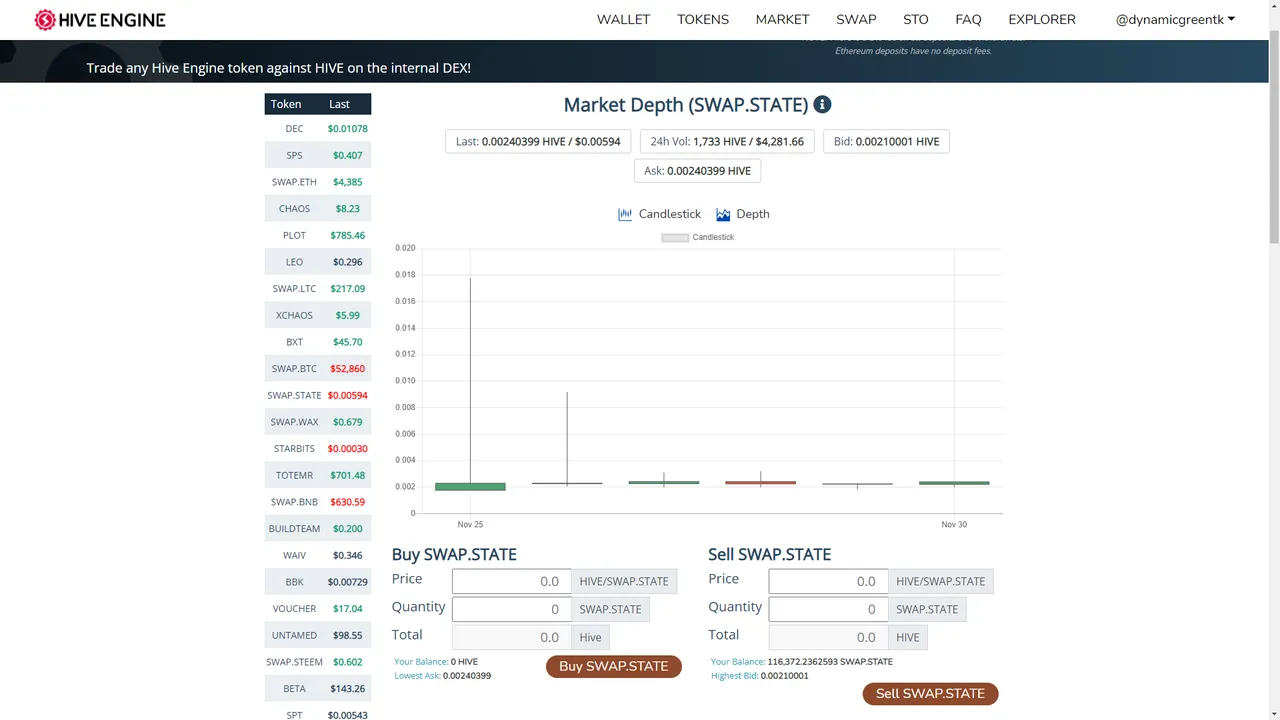The height and width of the screenshot is (720, 1280).
Task: Open the WALLET menu
Action: [623, 19]
